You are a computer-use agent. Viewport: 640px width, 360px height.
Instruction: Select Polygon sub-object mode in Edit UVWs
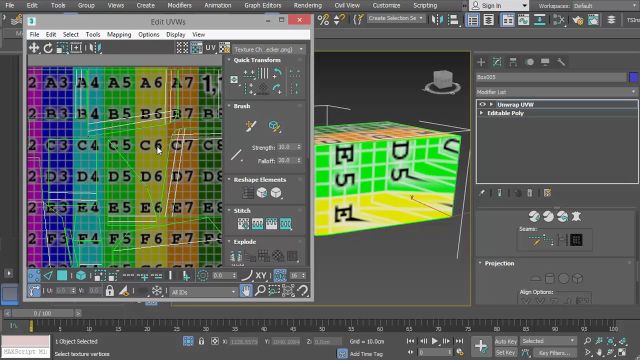pos(62,276)
